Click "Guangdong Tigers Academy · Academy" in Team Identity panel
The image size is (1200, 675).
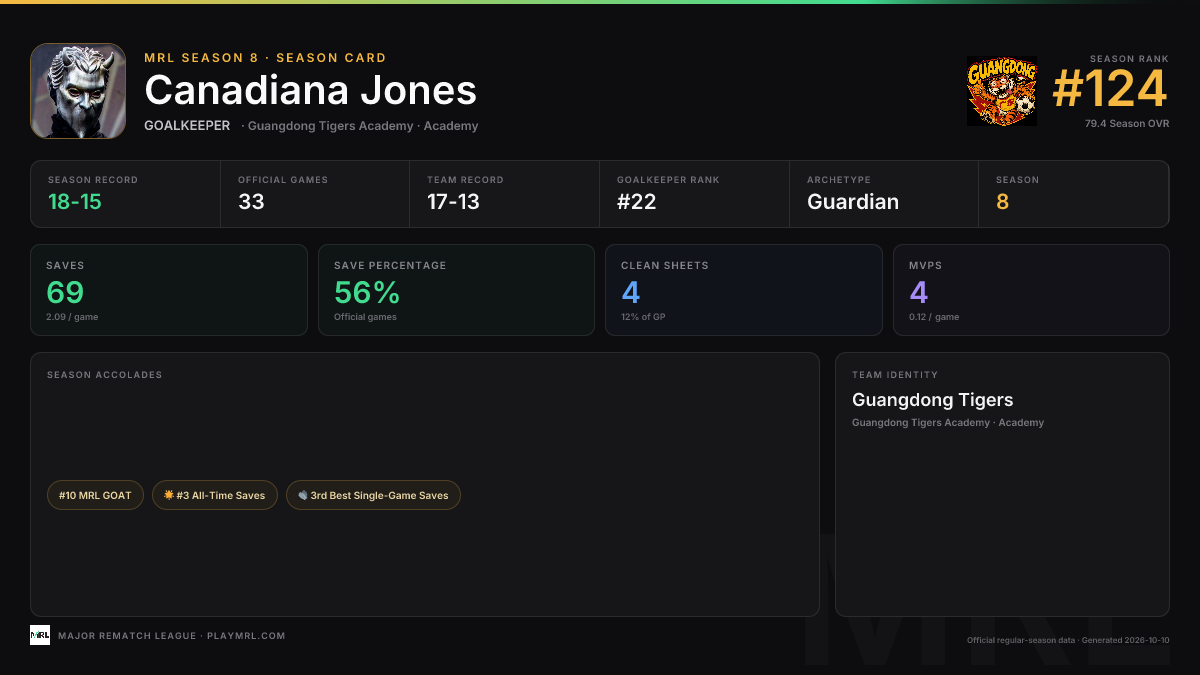click(948, 423)
